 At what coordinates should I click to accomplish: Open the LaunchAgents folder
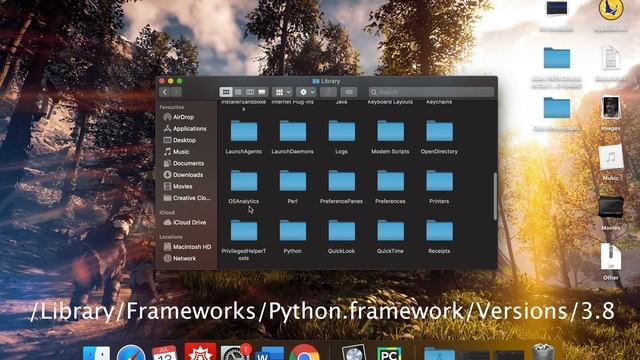pos(244,131)
